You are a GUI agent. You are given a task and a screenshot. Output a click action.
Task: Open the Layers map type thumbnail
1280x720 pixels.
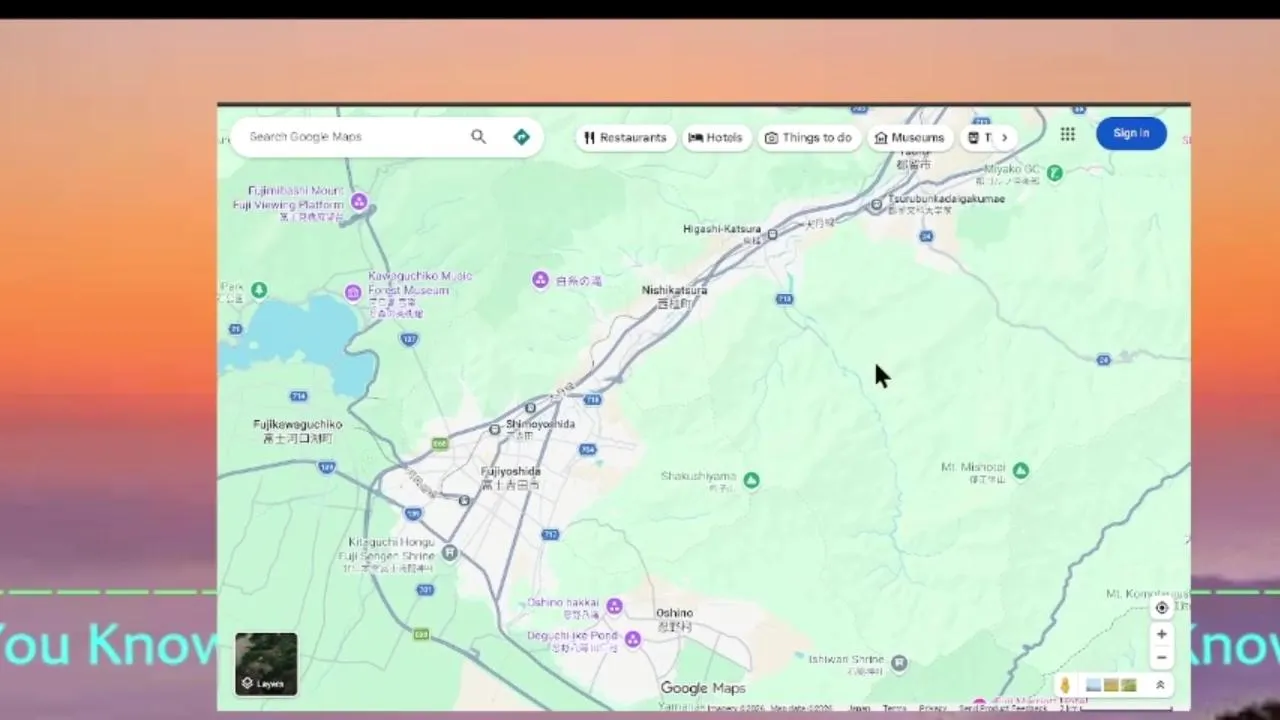point(267,664)
